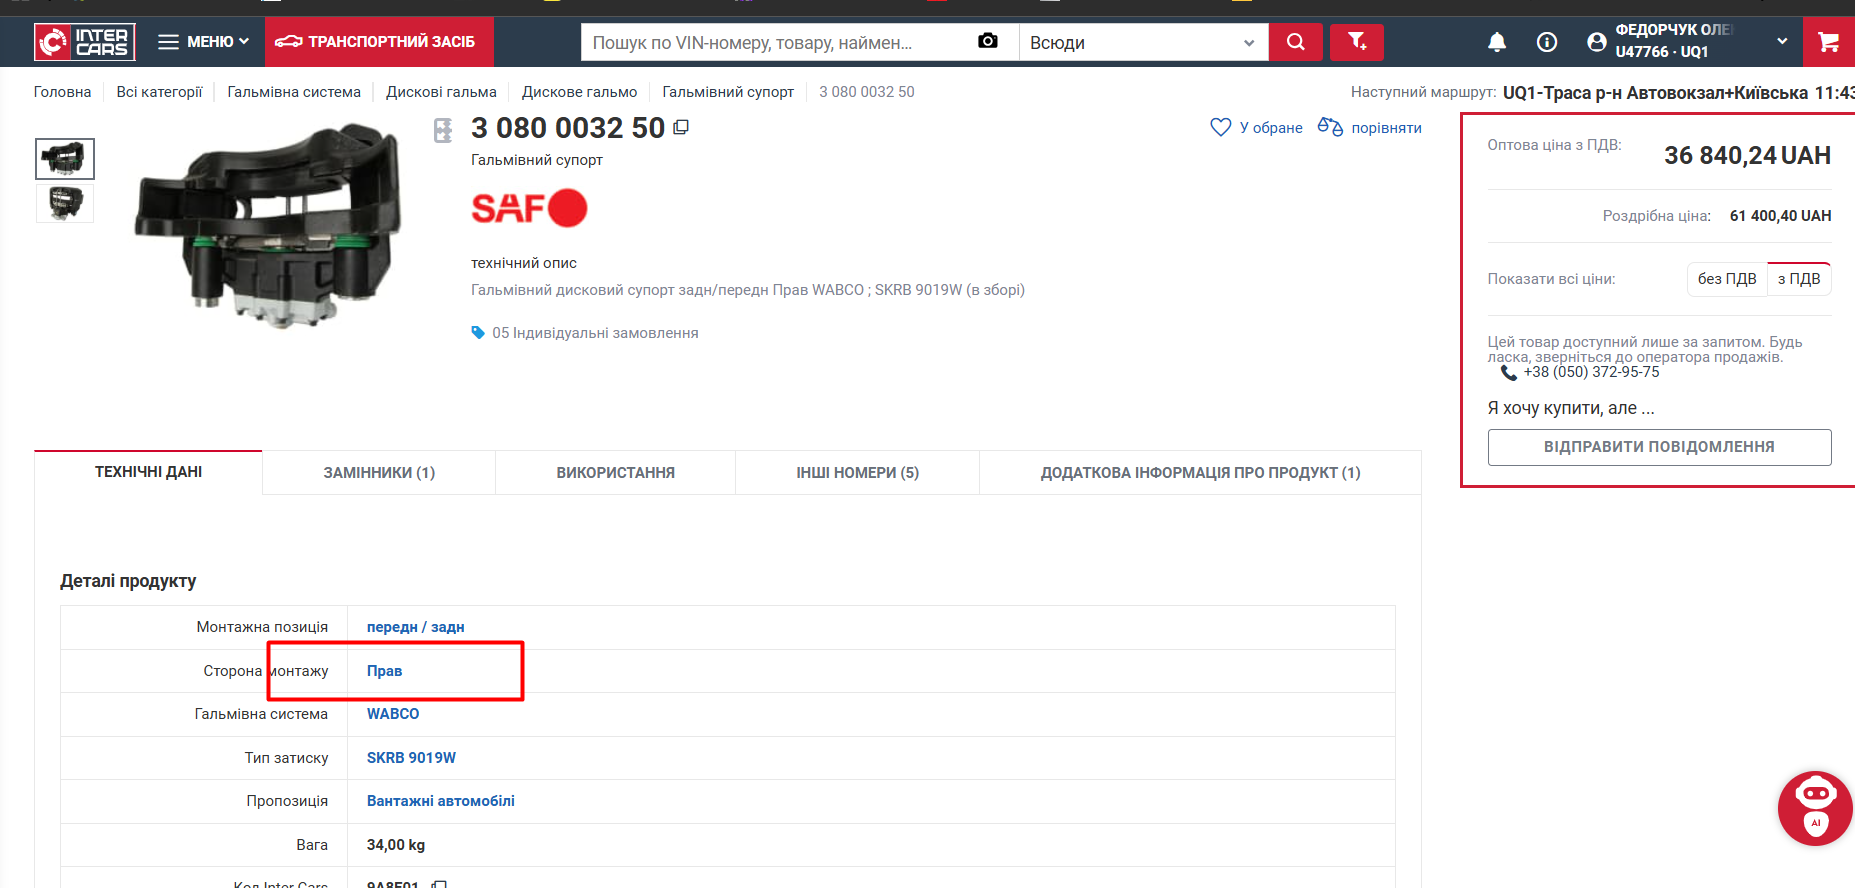Open the shopping cart

coord(1828,42)
